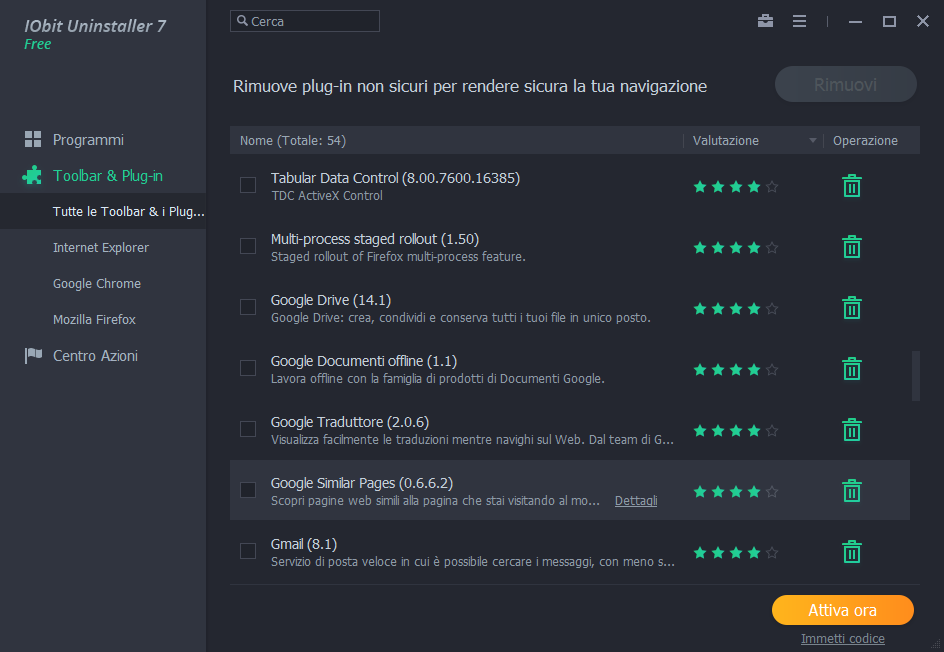Open the Dettagli link for Google Similar Pages
944x652 pixels.
(636, 501)
